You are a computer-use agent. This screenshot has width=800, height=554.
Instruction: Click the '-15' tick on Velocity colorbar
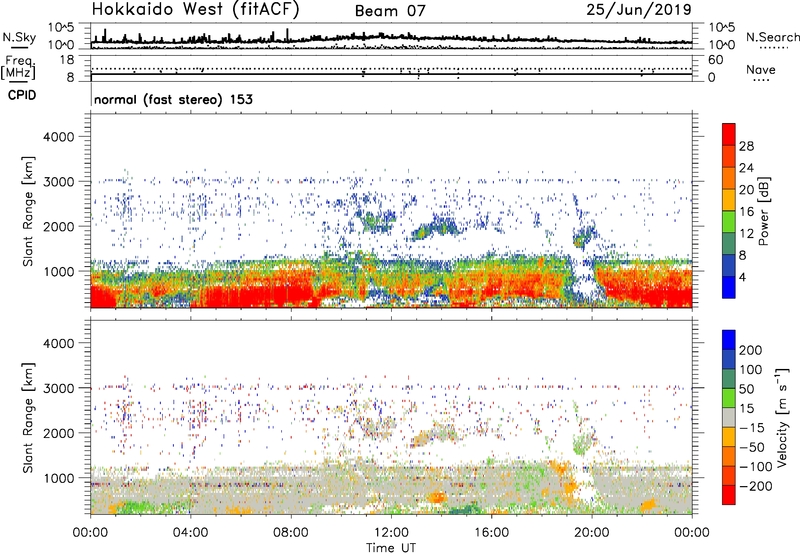(x=751, y=428)
